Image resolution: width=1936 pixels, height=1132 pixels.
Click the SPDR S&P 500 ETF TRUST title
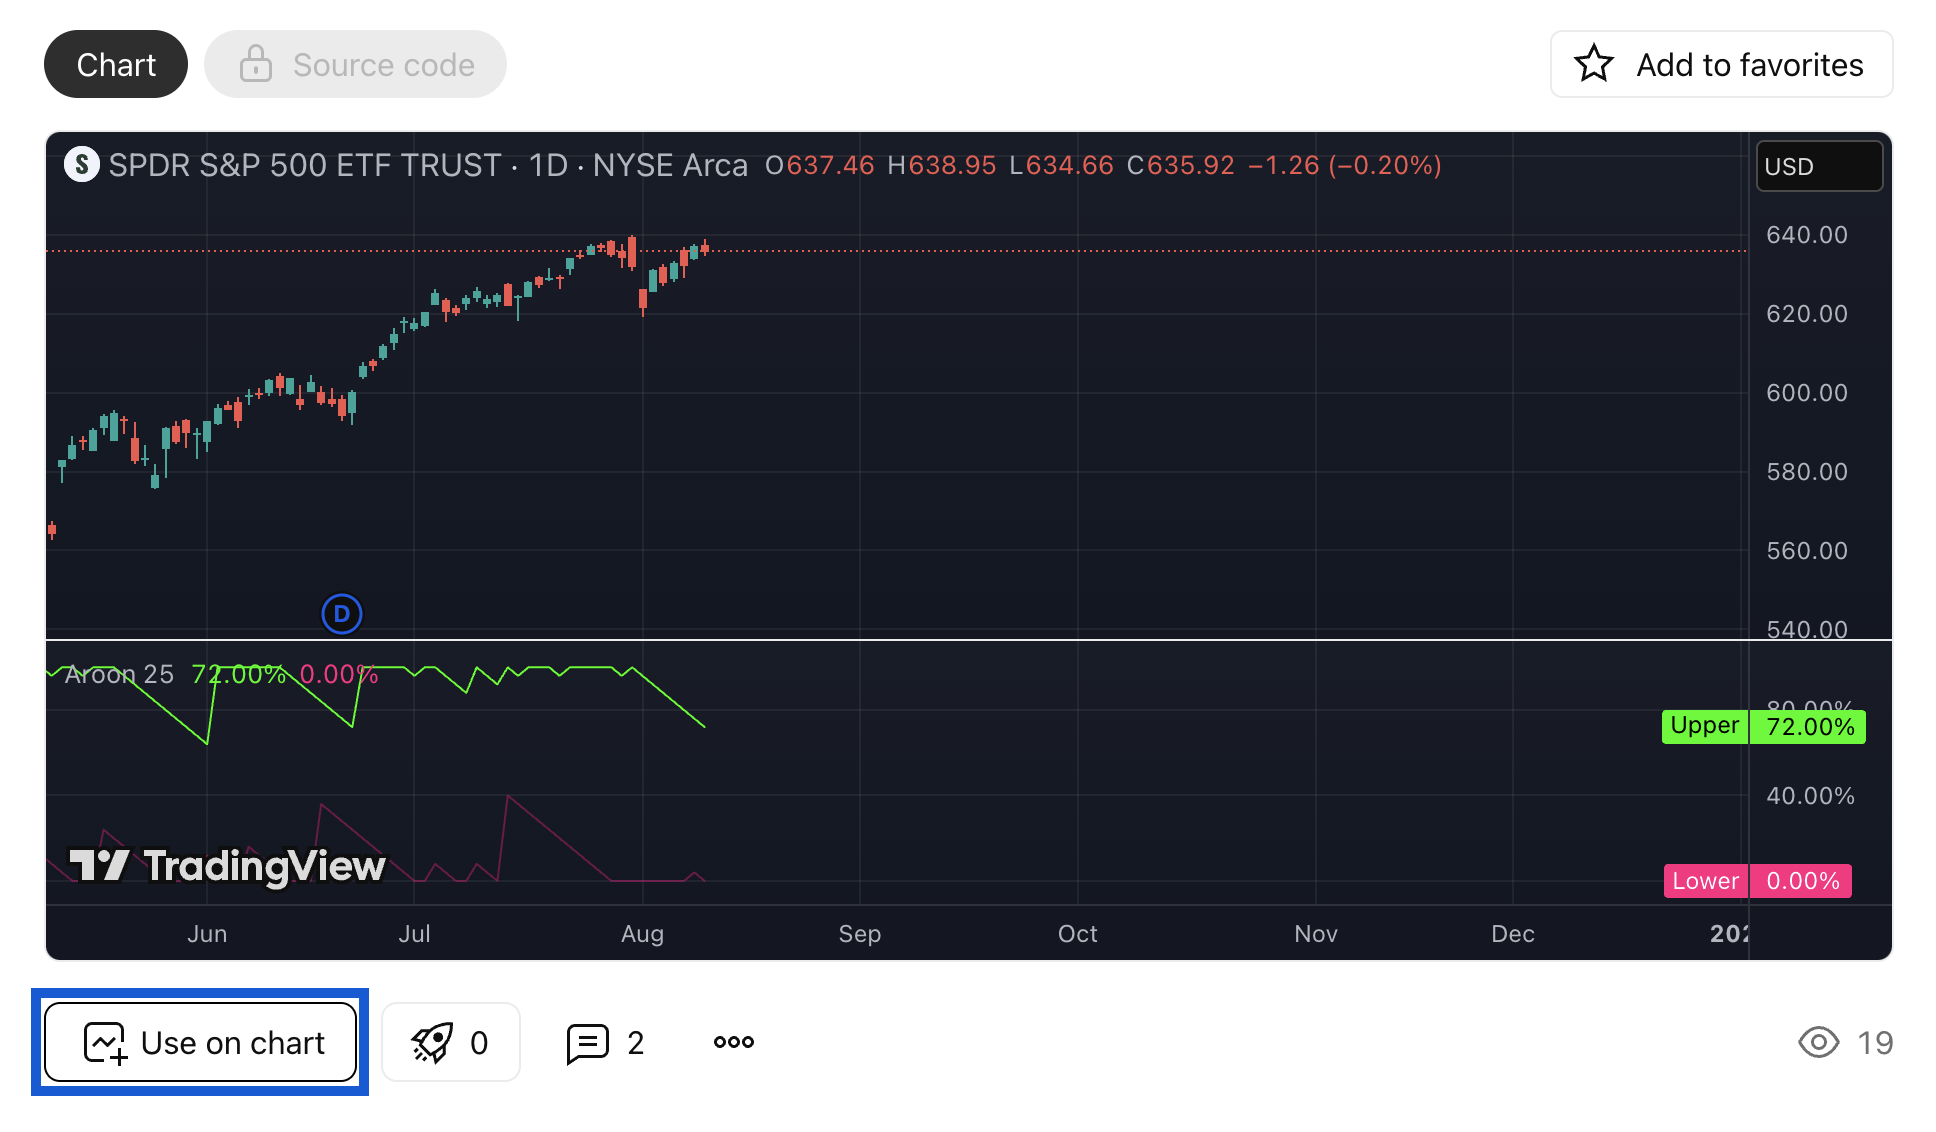coord(304,165)
